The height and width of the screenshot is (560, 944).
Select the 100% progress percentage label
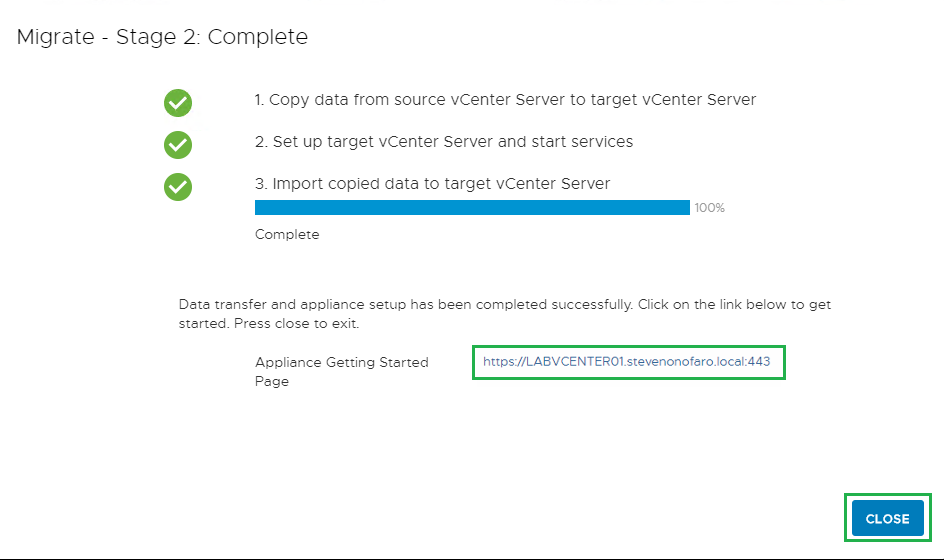(x=709, y=208)
